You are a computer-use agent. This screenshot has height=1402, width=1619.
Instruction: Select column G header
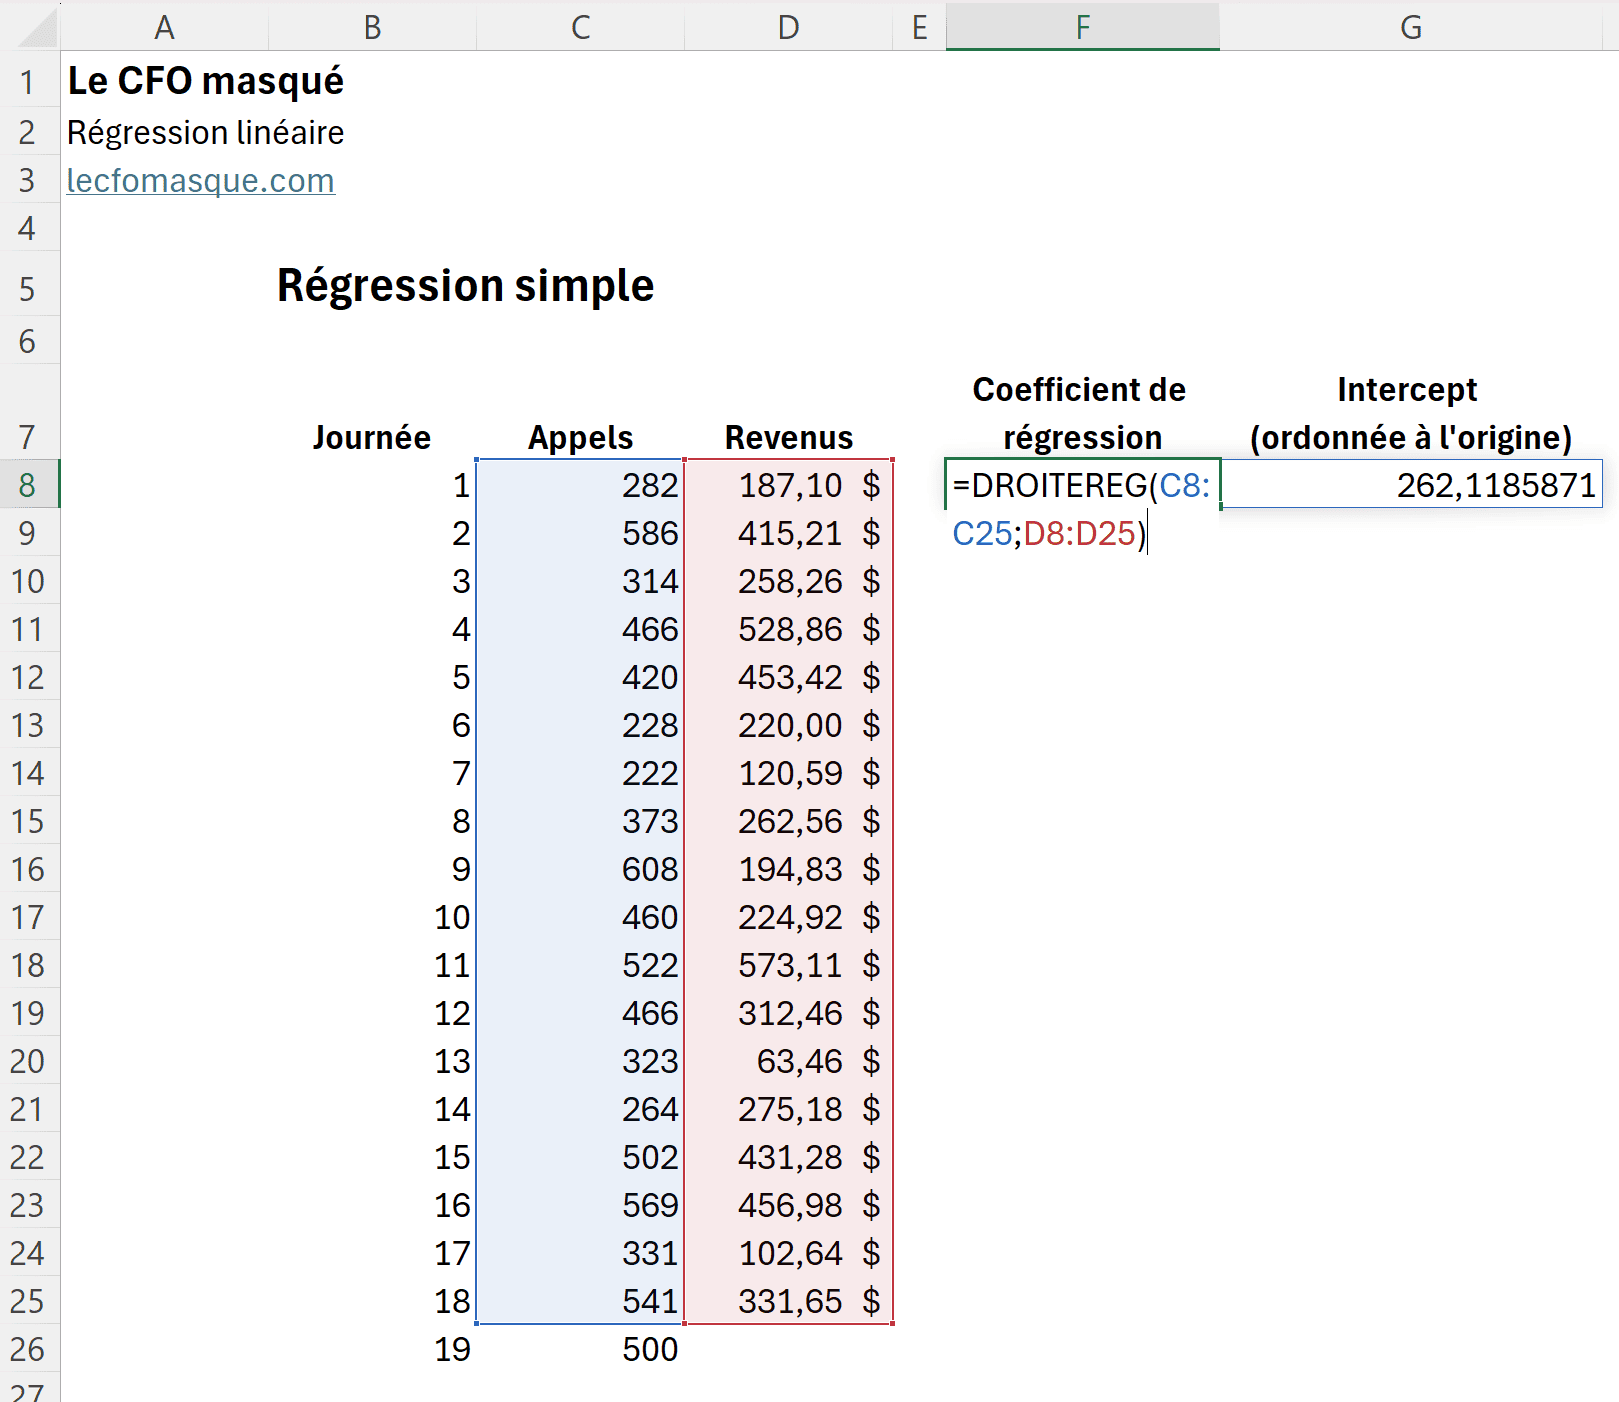[1410, 27]
